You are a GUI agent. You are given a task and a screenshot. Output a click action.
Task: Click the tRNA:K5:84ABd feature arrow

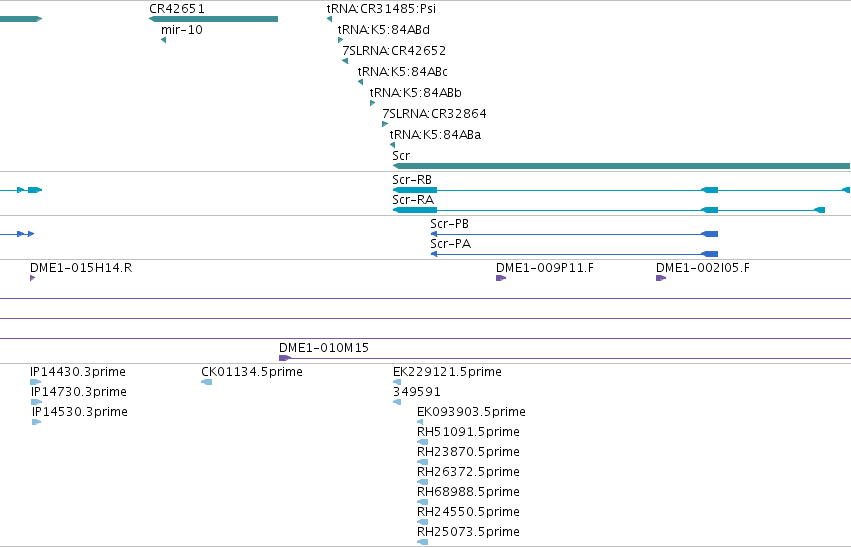[340, 40]
